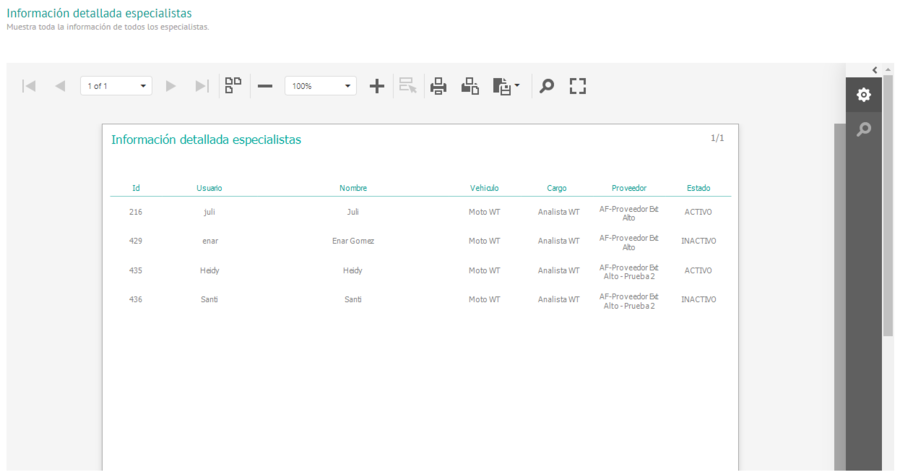Click the 'Cargo' column header
The height and width of the screenshot is (475, 900).
pos(557,188)
